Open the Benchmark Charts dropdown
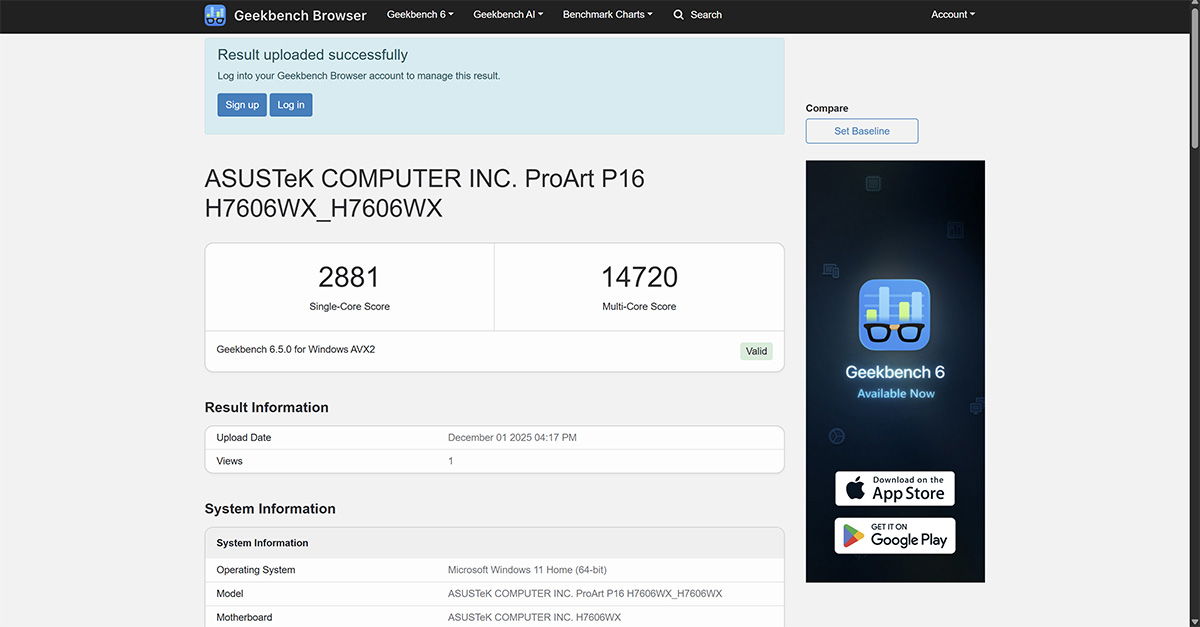This screenshot has height=627, width=1200. tap(607, 15)
